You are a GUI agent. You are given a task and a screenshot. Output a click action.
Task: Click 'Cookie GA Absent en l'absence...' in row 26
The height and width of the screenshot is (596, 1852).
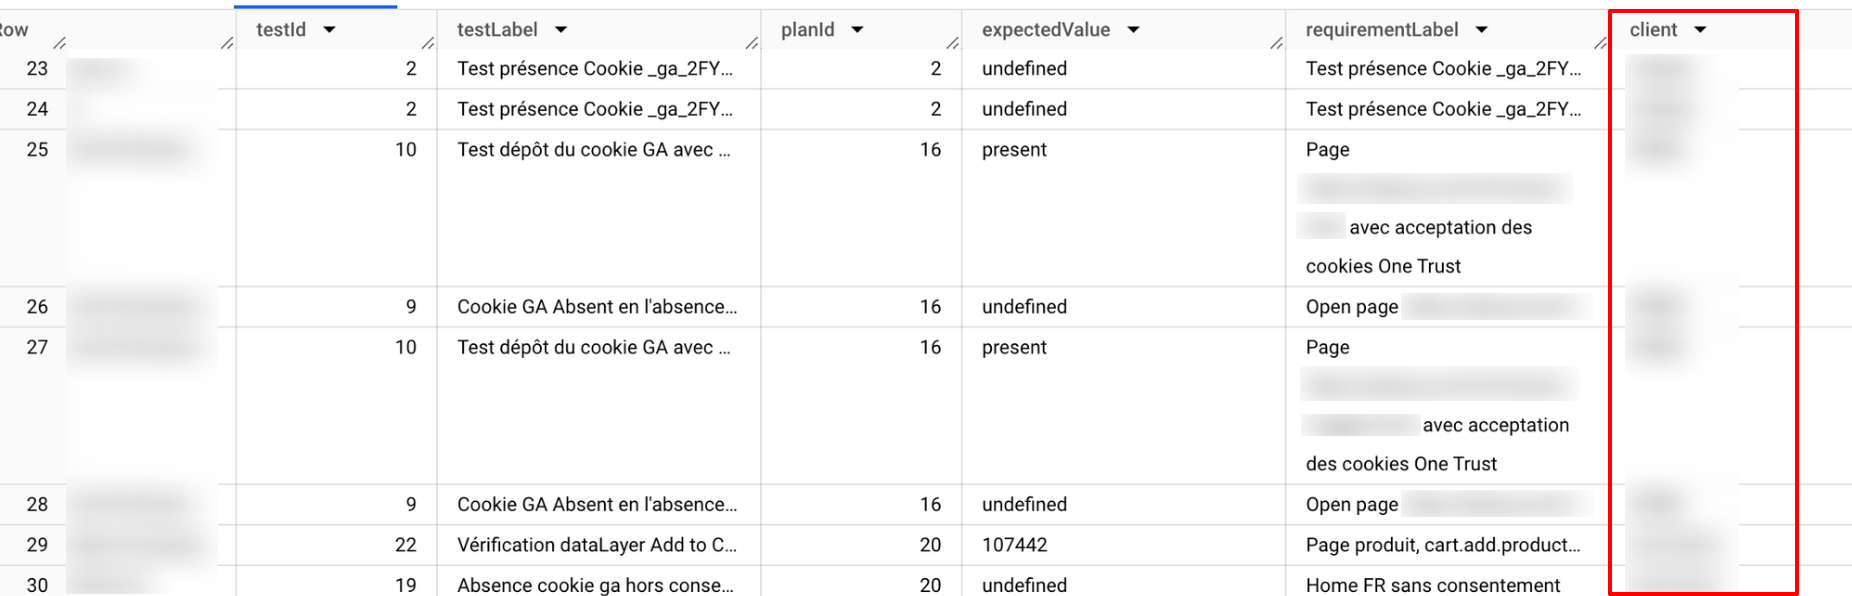point(597,307)
